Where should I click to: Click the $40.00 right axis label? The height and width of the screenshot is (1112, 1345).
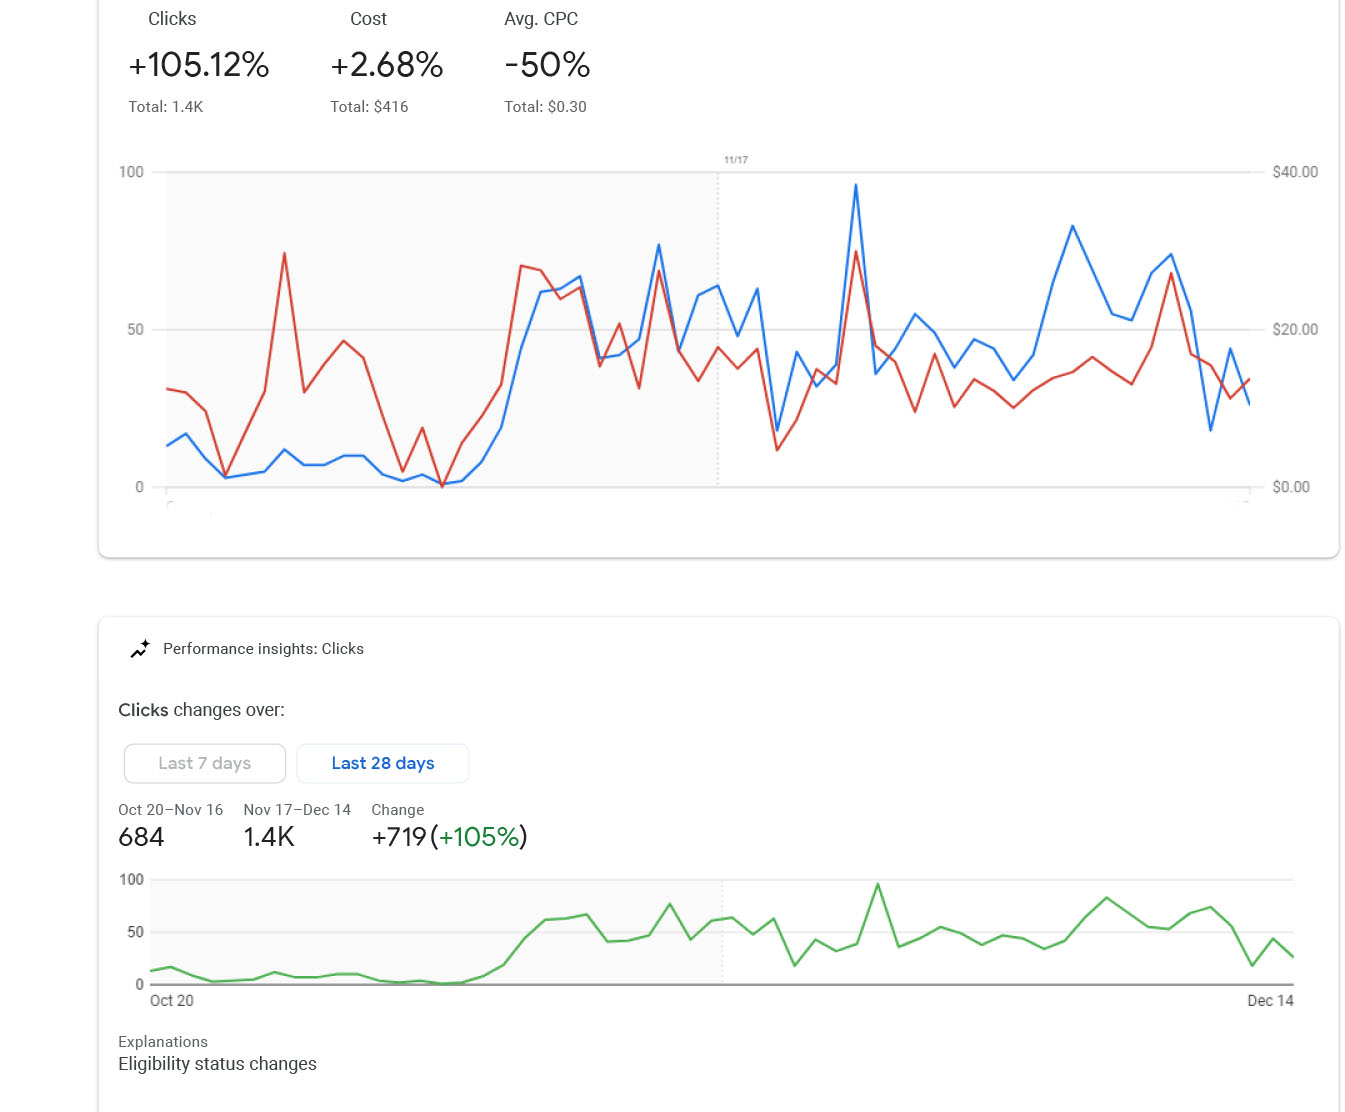1295,172
